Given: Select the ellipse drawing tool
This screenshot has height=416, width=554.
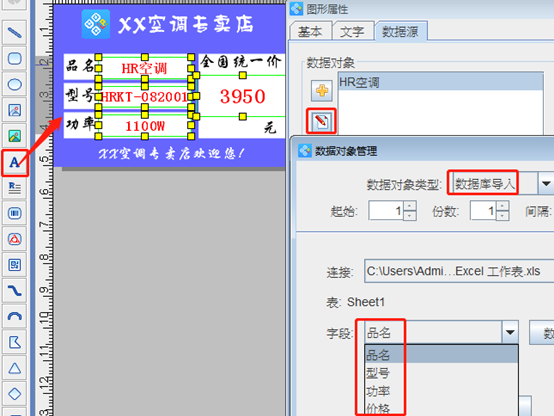Looking at the screenshot, I should (x=14, y=84).
